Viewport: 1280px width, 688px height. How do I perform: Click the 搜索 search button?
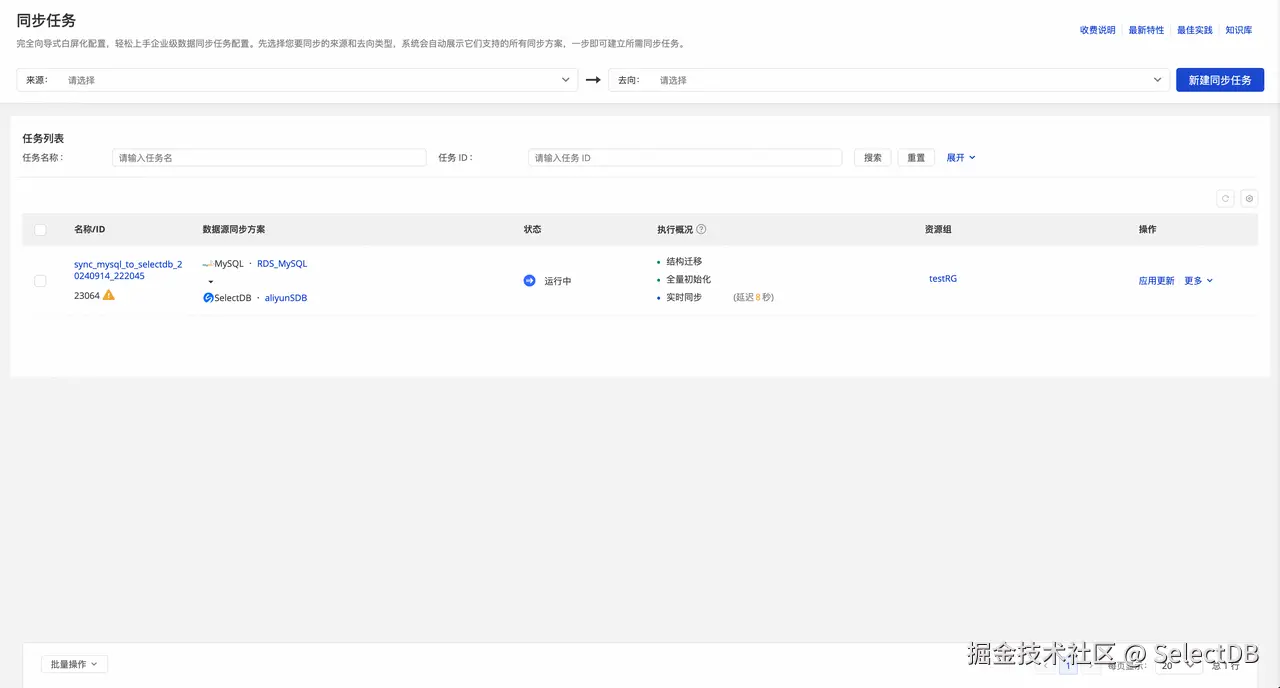pos(873,158)
